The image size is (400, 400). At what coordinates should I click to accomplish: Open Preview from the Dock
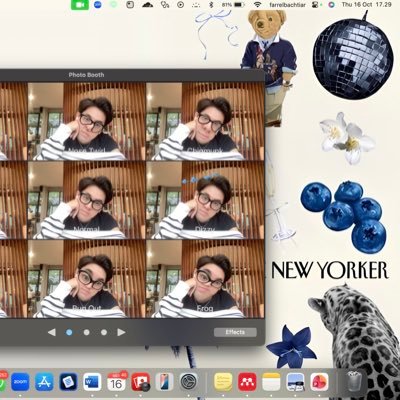pyautogui.click(x=295, y=382)
